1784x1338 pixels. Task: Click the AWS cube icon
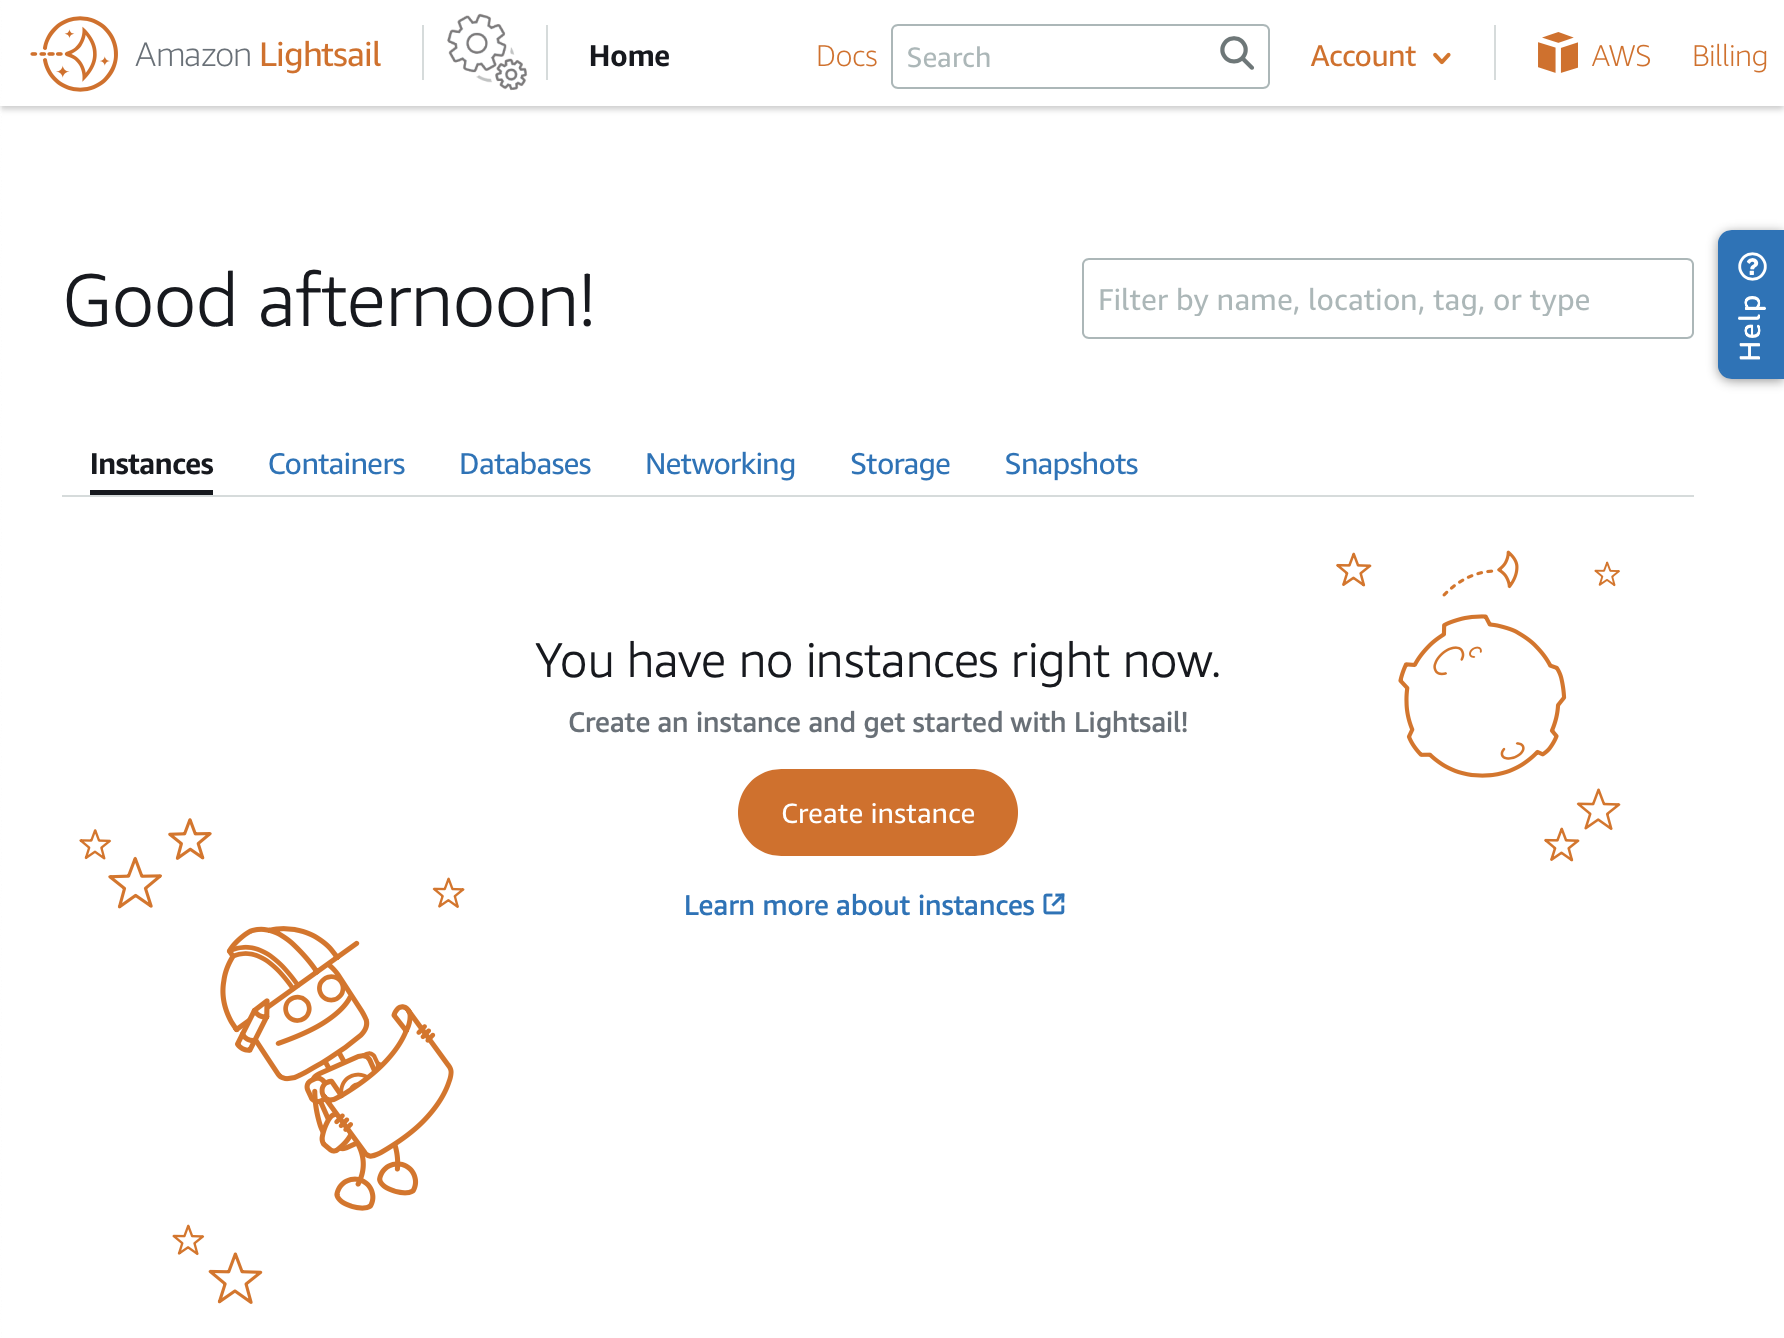point(1557,54)
